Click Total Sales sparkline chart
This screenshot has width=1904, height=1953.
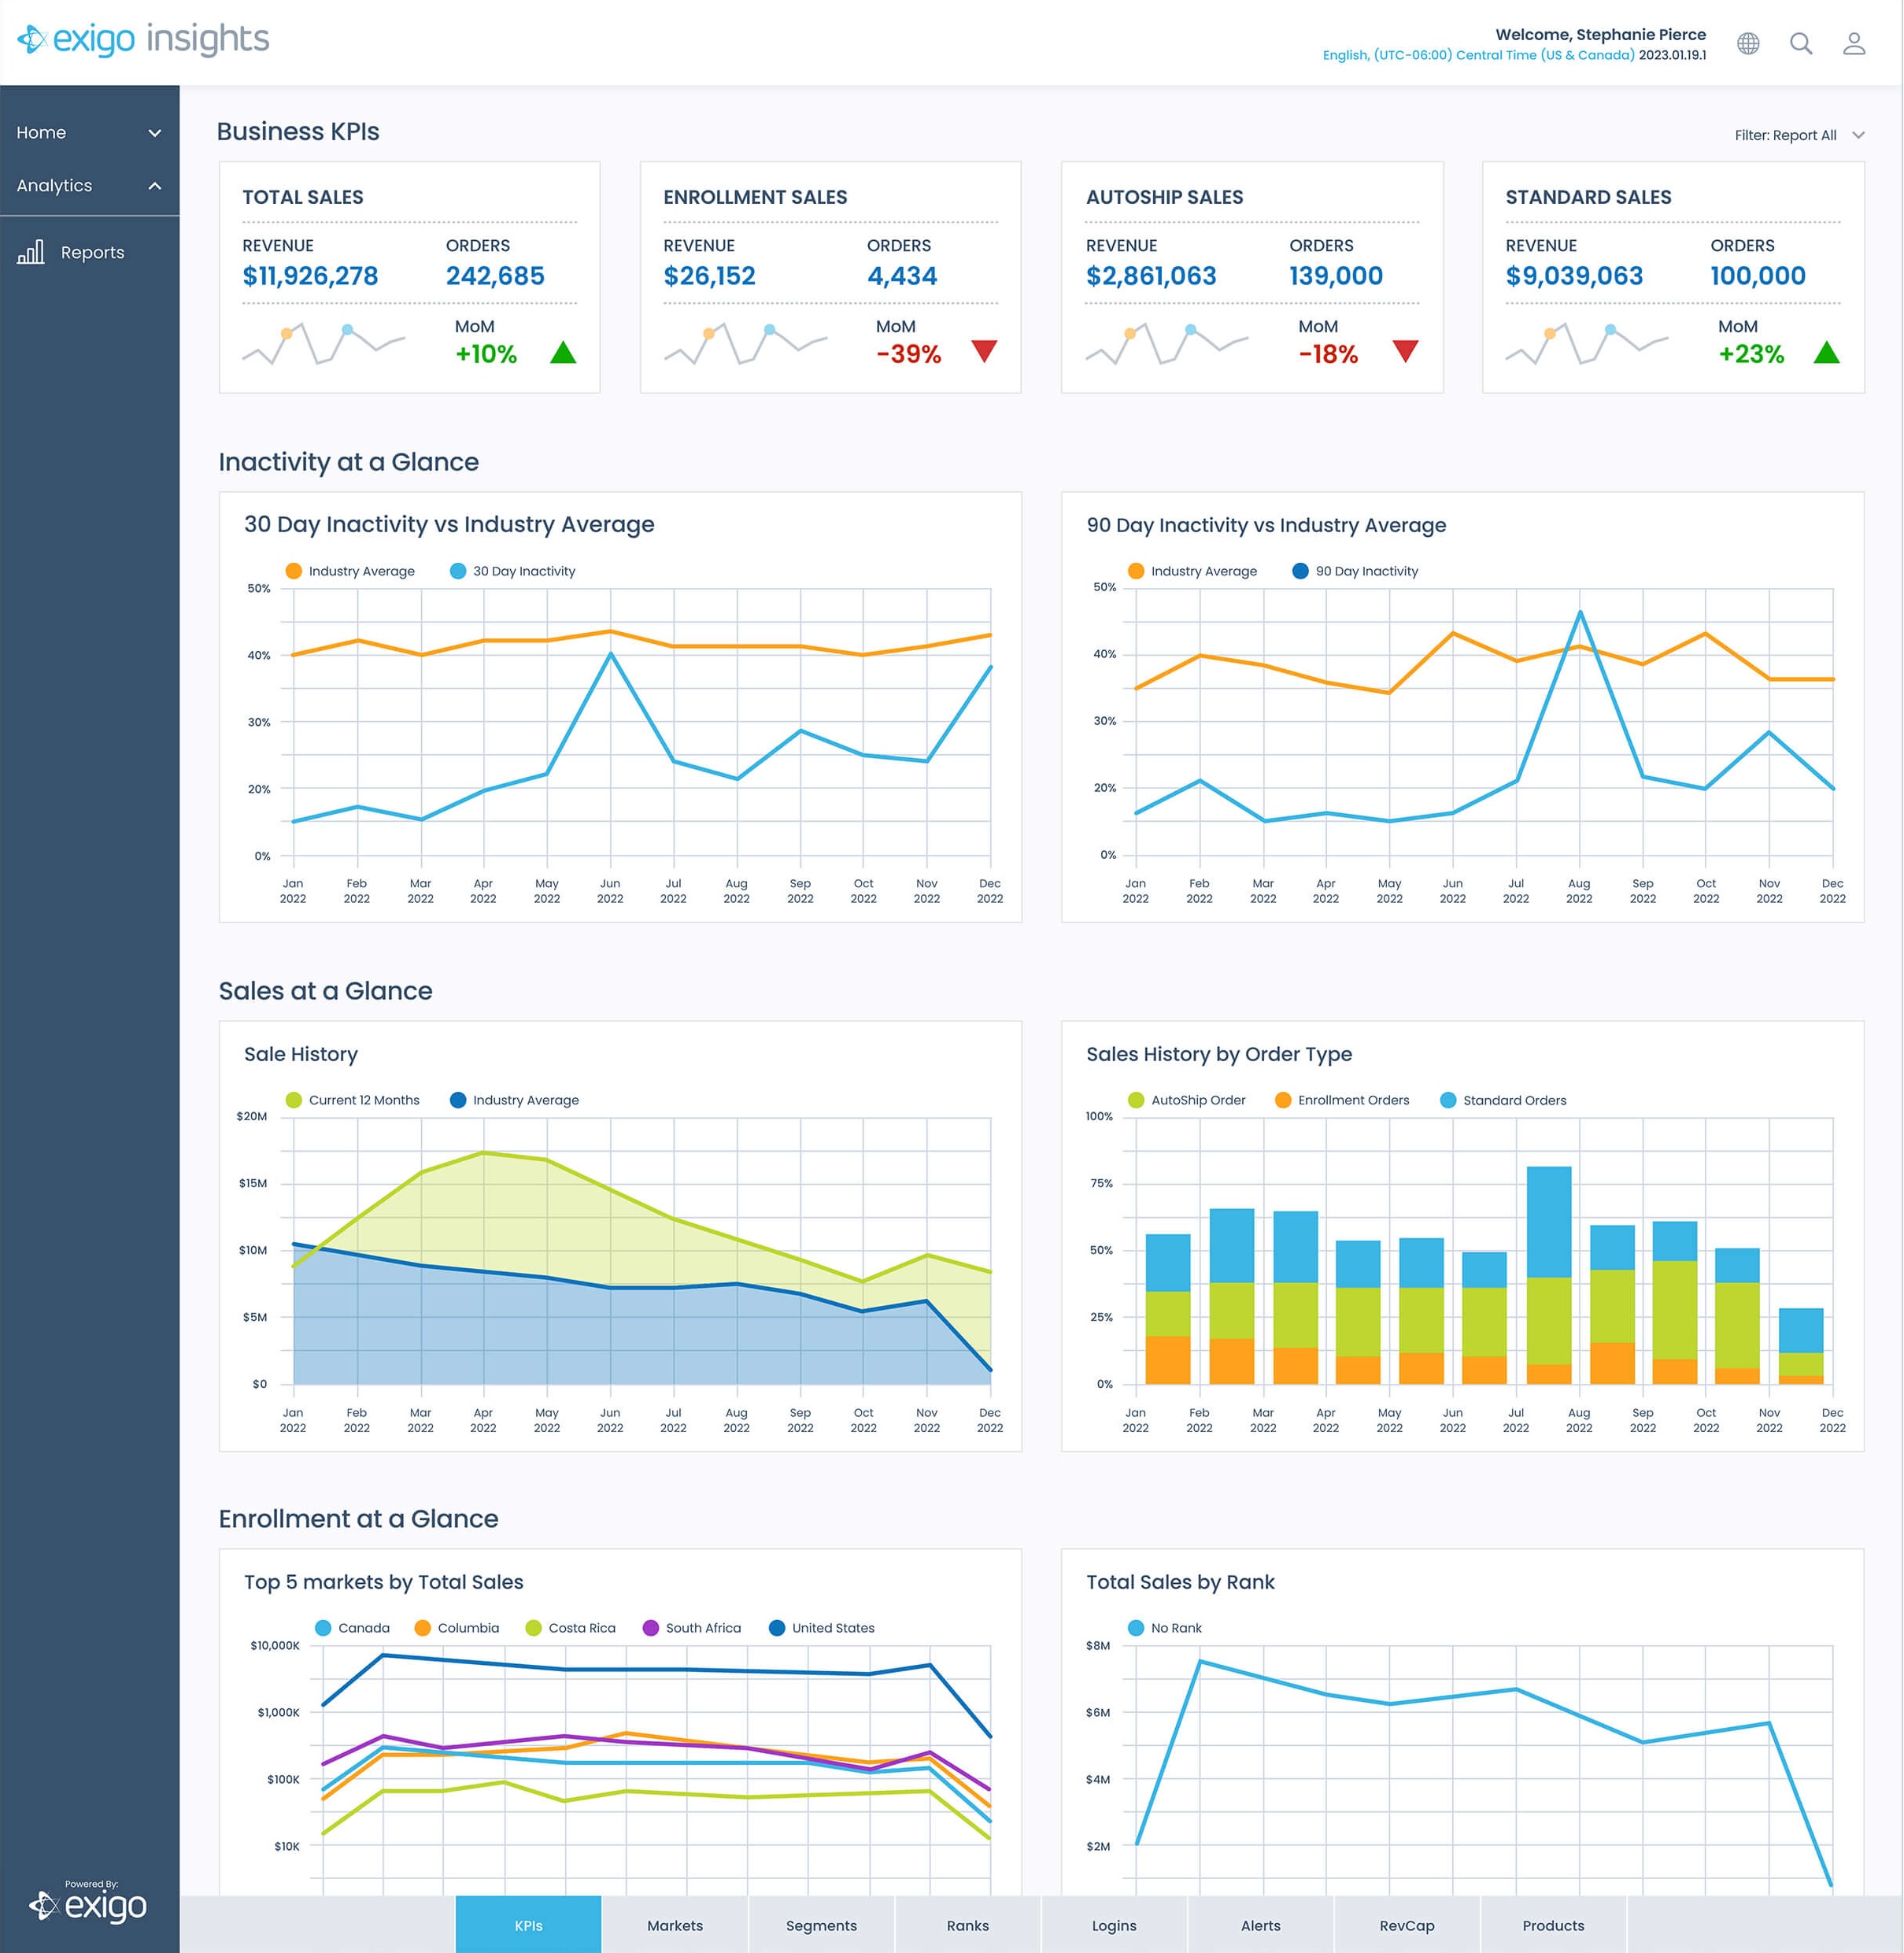(323, 343)
